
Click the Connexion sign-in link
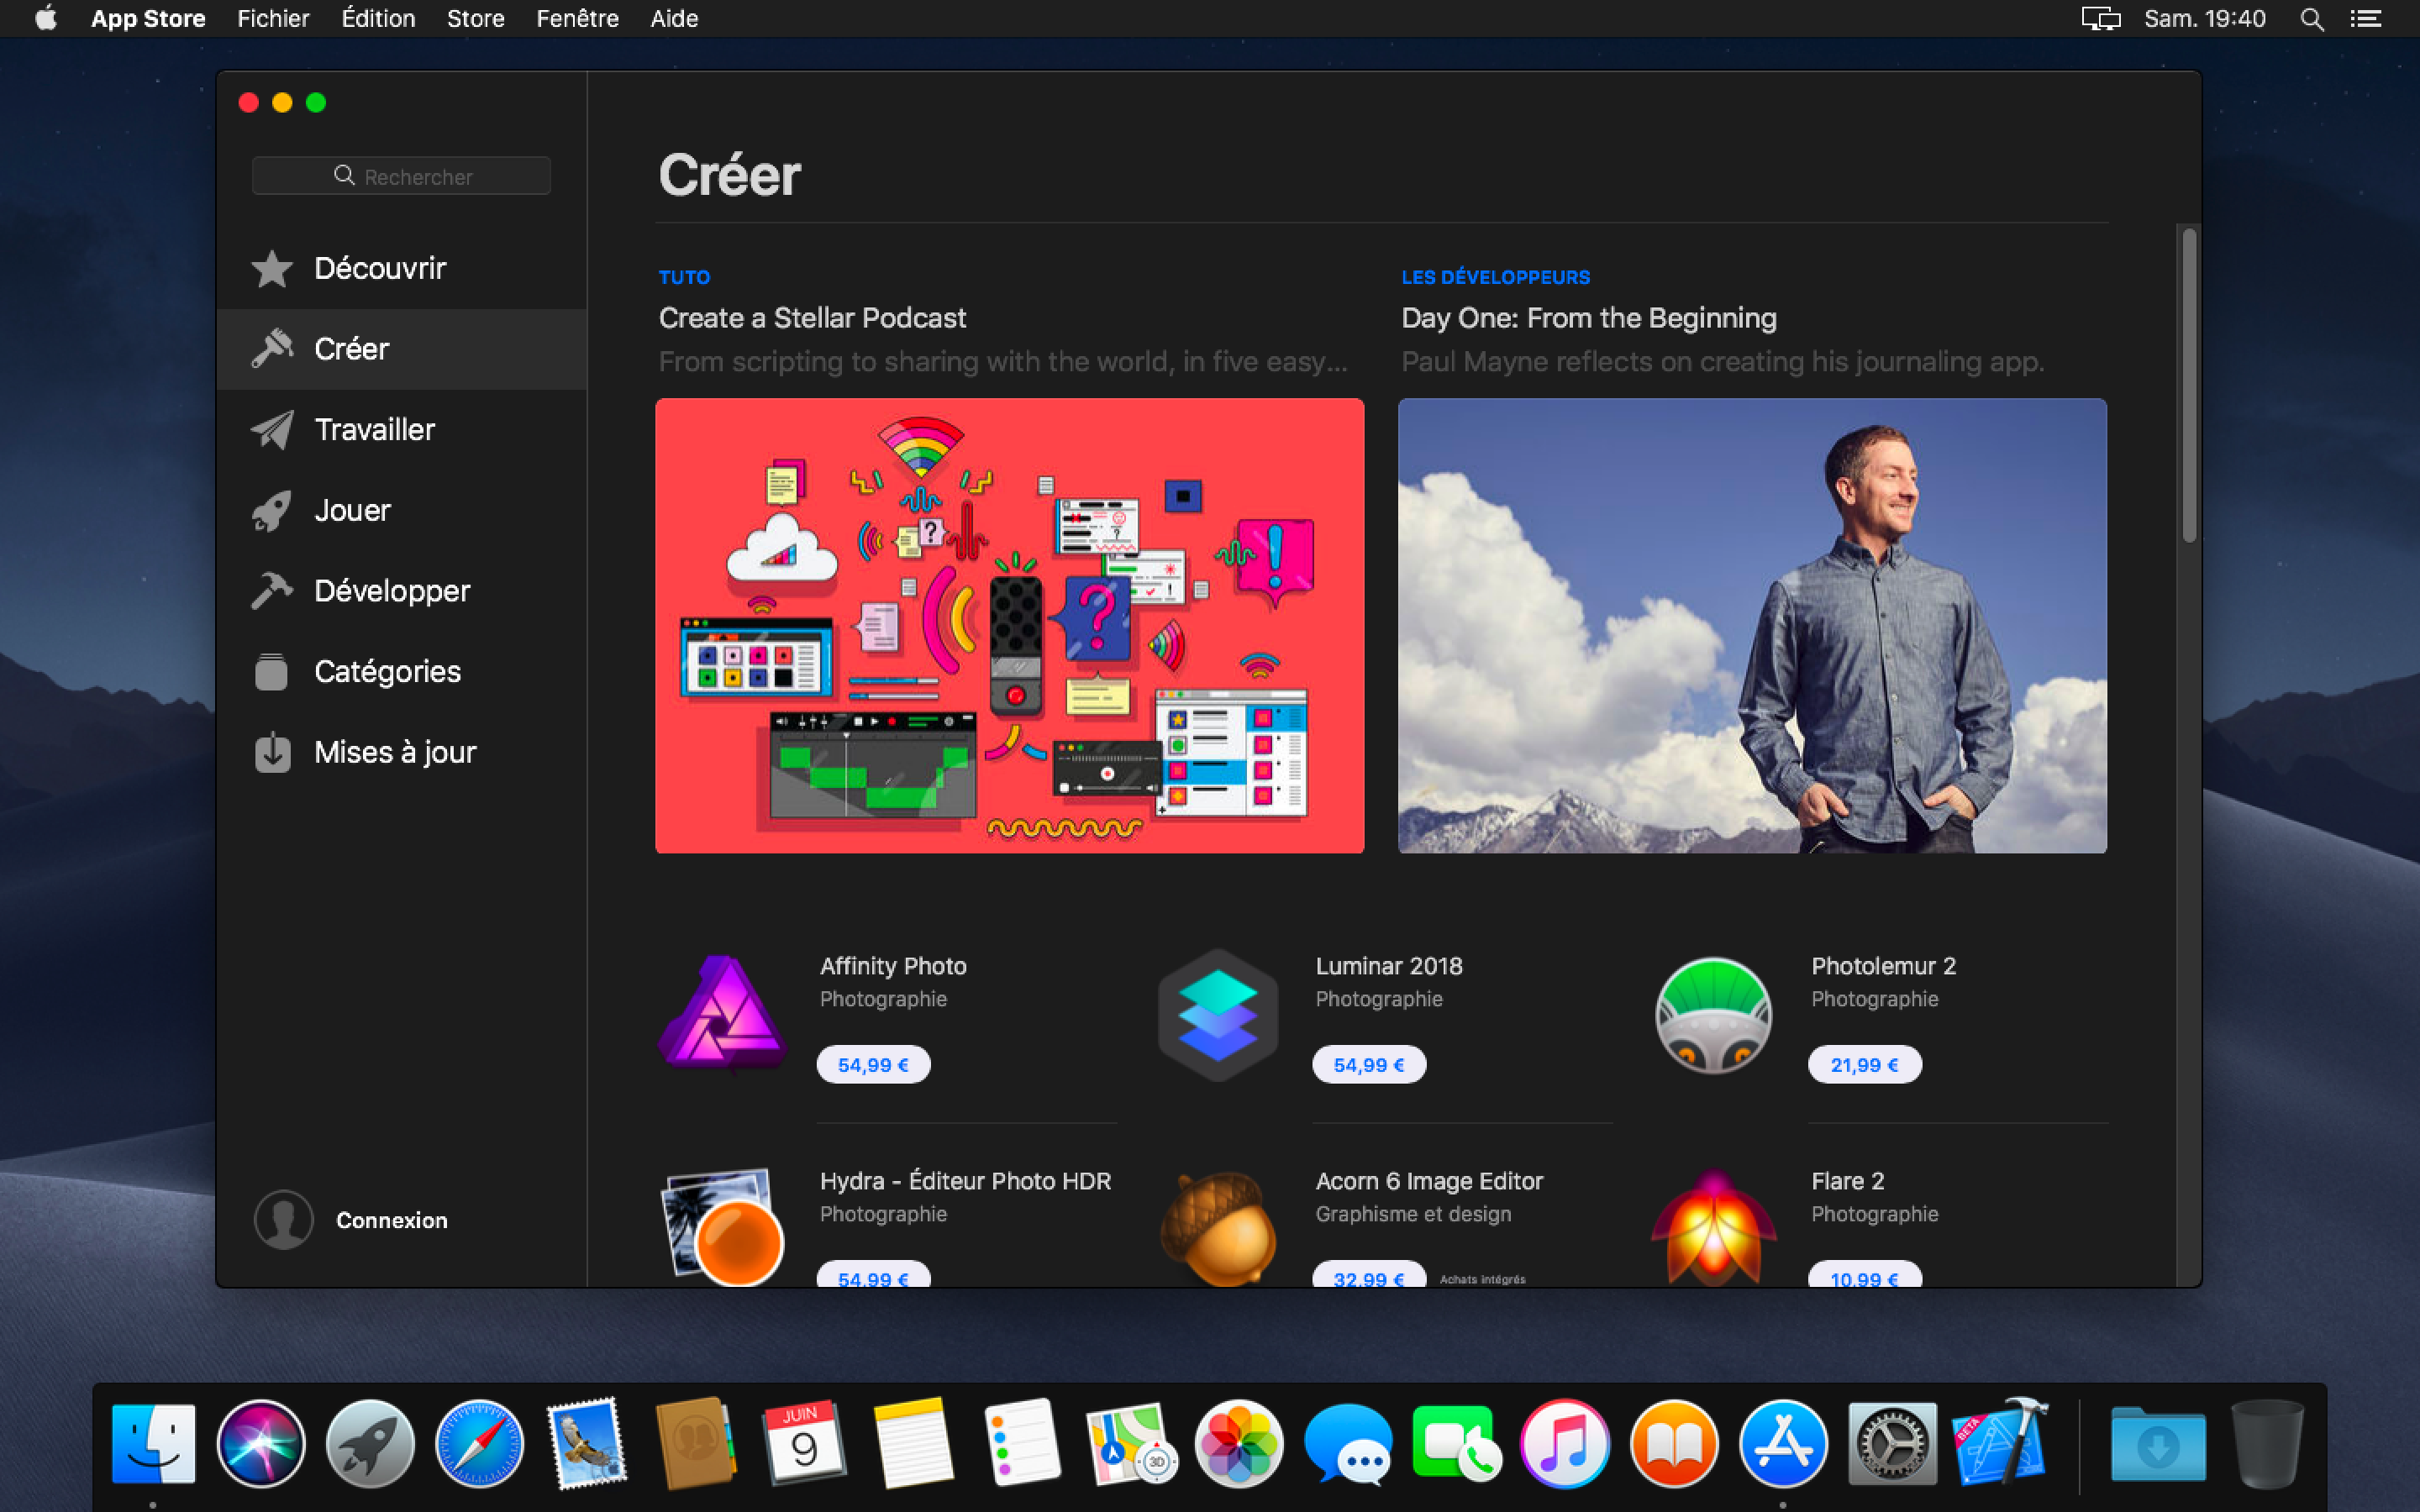coord(391,1220)
